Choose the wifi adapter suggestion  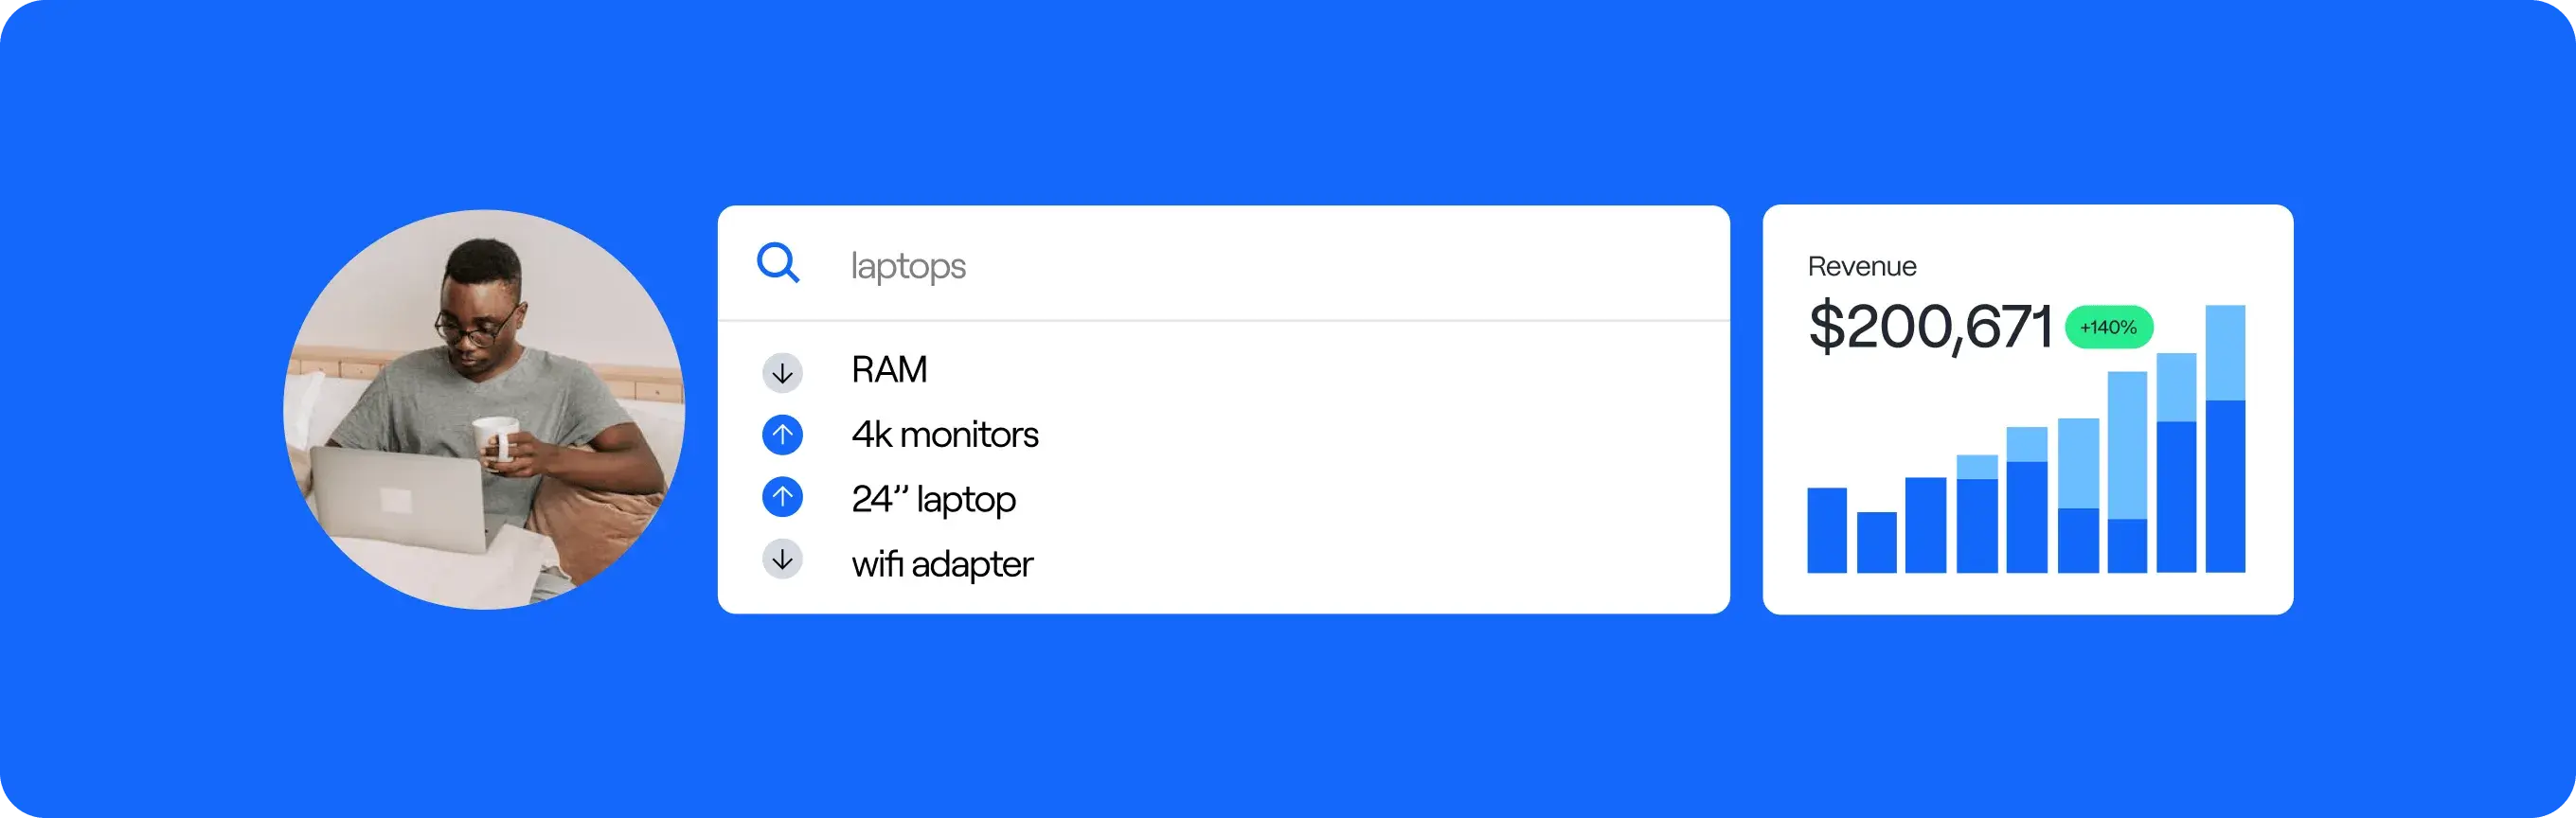tap(942, 564)
